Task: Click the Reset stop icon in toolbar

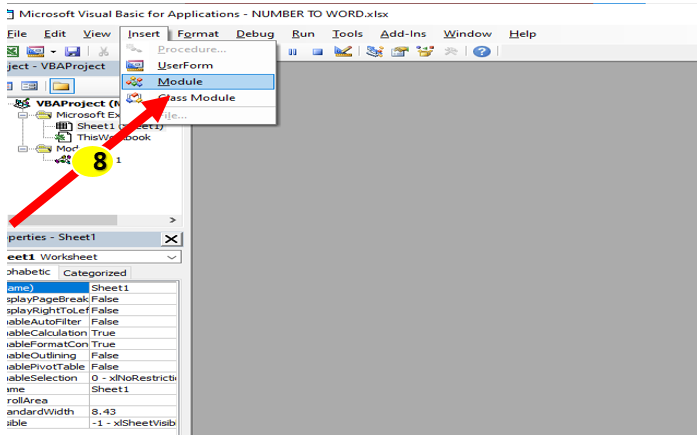Action: coord(317,52)
